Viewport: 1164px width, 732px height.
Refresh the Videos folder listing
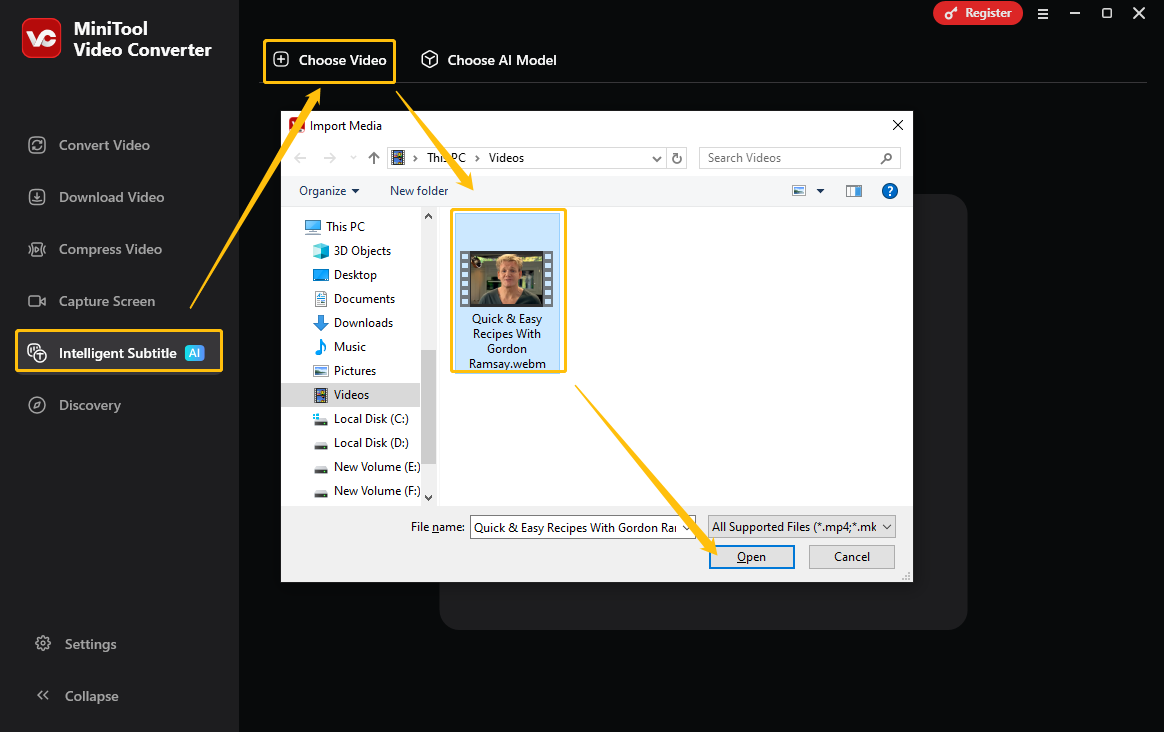[x=677, y=158]
